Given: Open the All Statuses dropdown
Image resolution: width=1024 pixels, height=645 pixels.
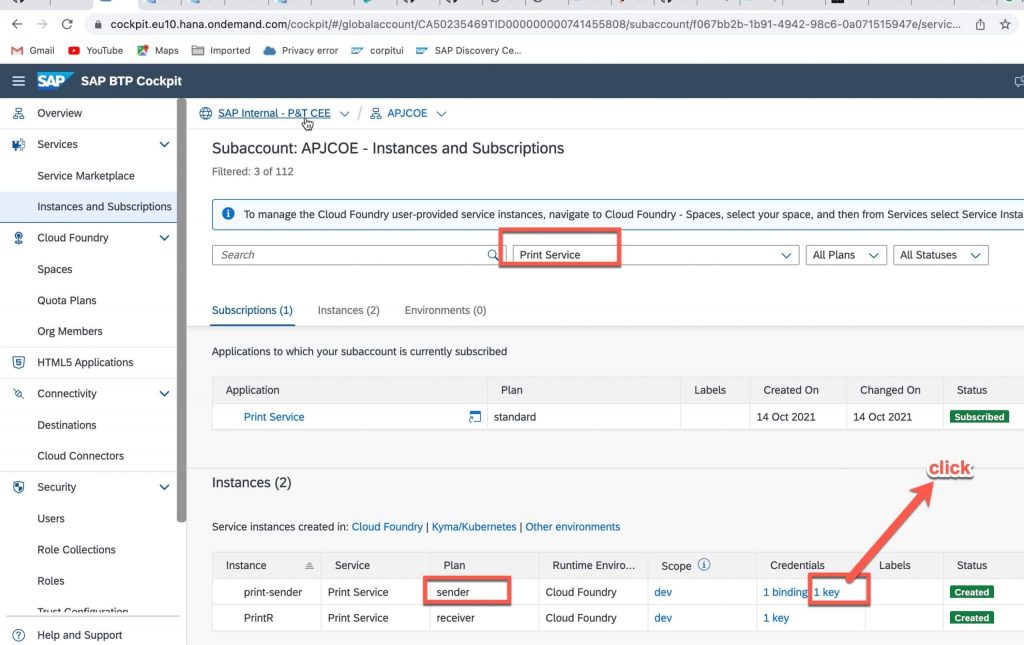Looking at the screenshot, I should 940,255.
